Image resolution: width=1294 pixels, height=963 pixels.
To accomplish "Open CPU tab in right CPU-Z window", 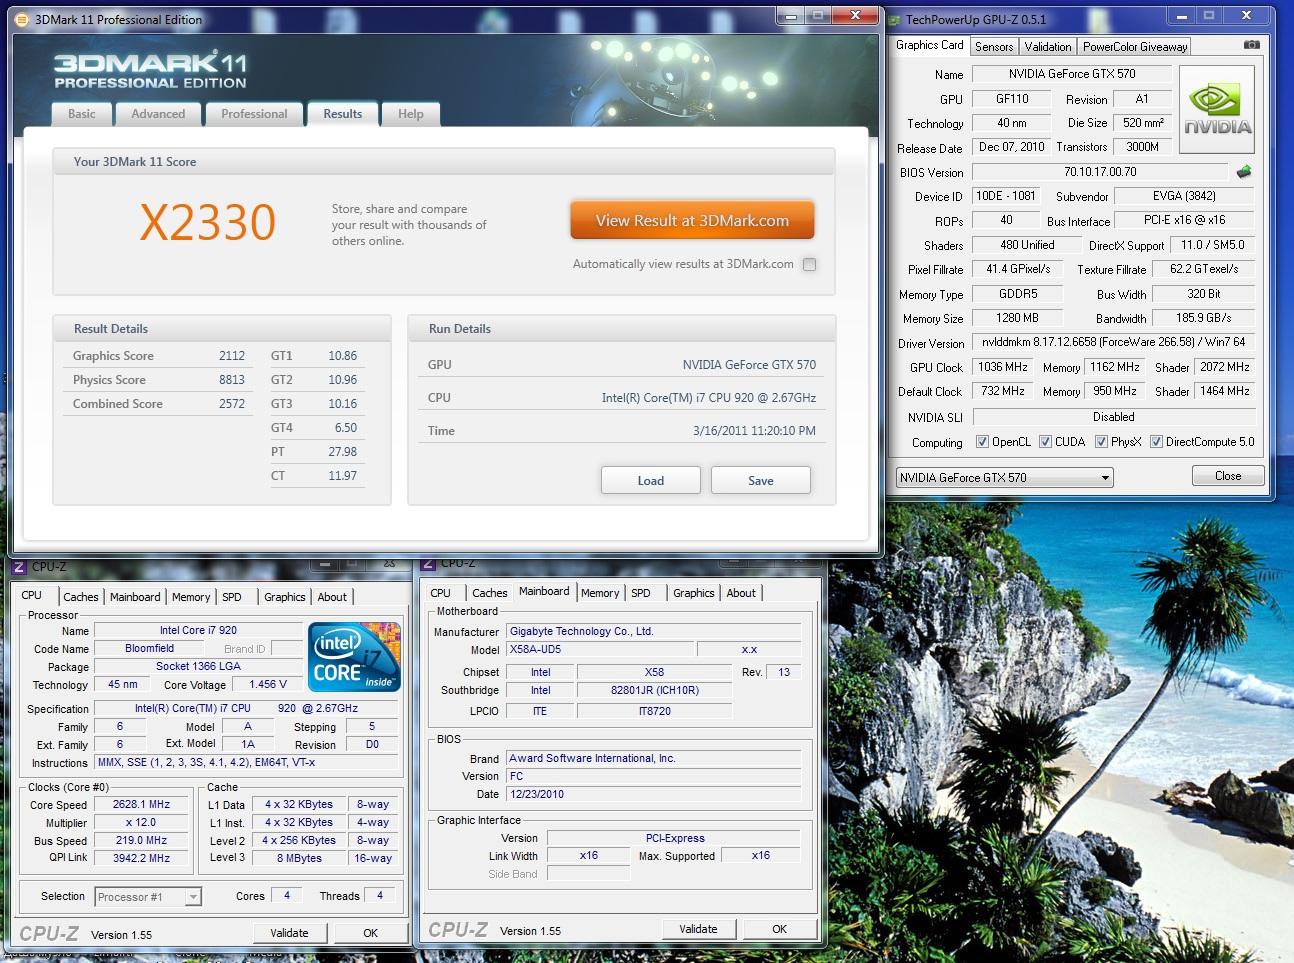I will (x=440, y=593).
